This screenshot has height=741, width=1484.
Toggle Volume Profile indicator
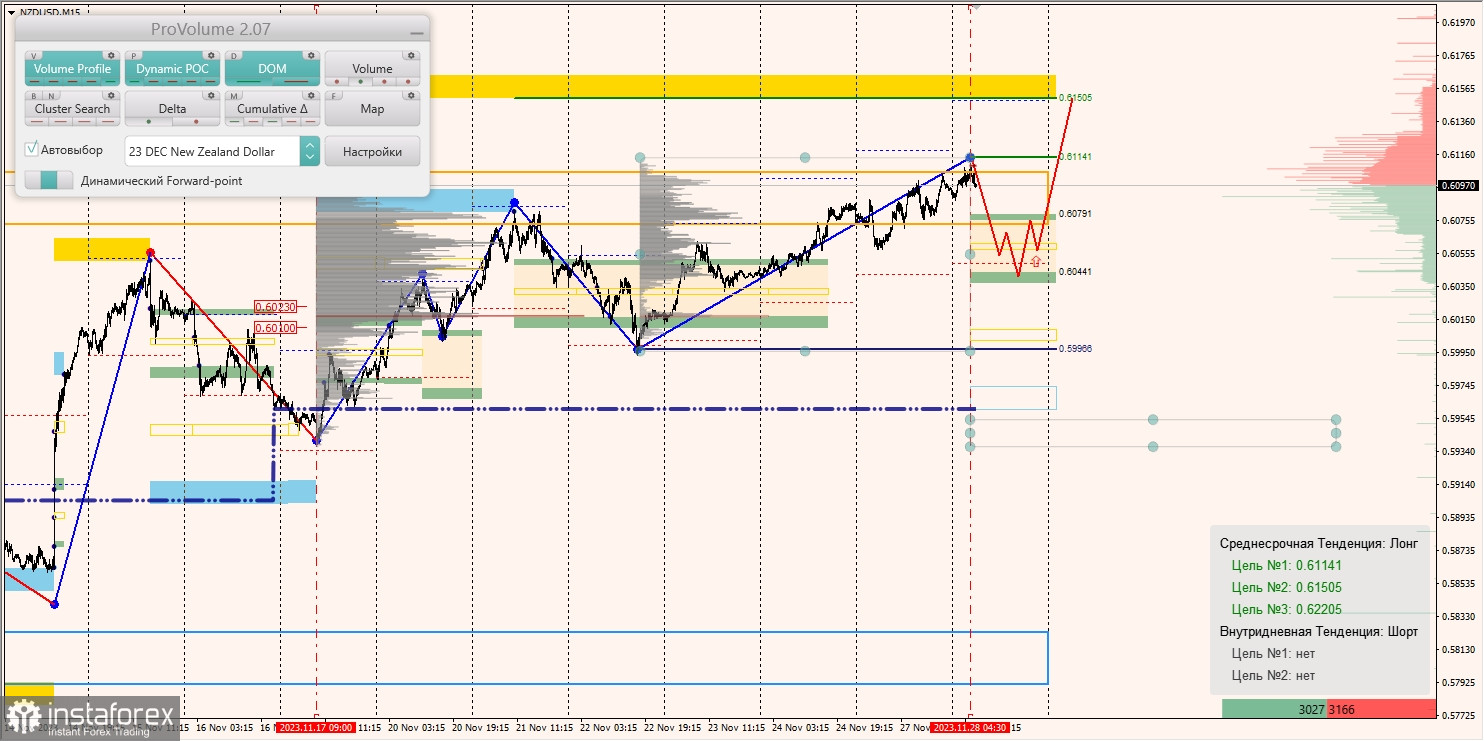click(72, 69)
